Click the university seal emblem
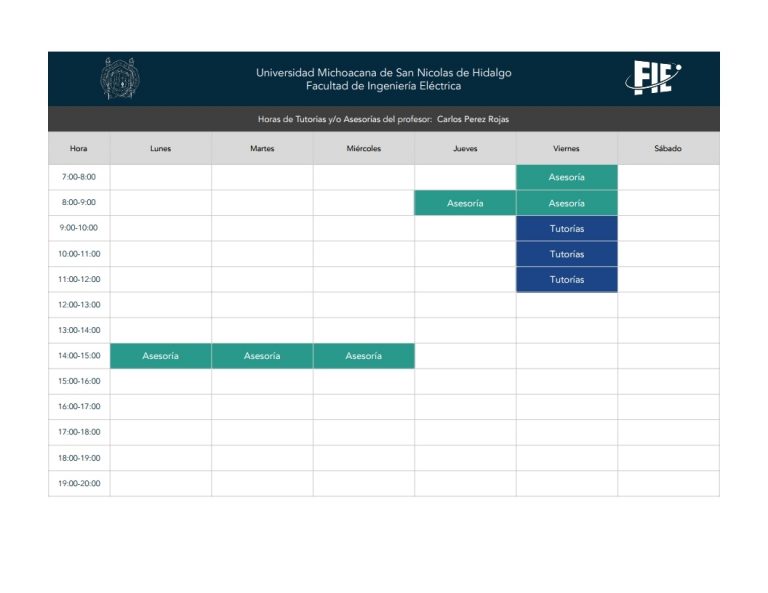This screenshot has height=593, width=768. [x=120, y=78]
